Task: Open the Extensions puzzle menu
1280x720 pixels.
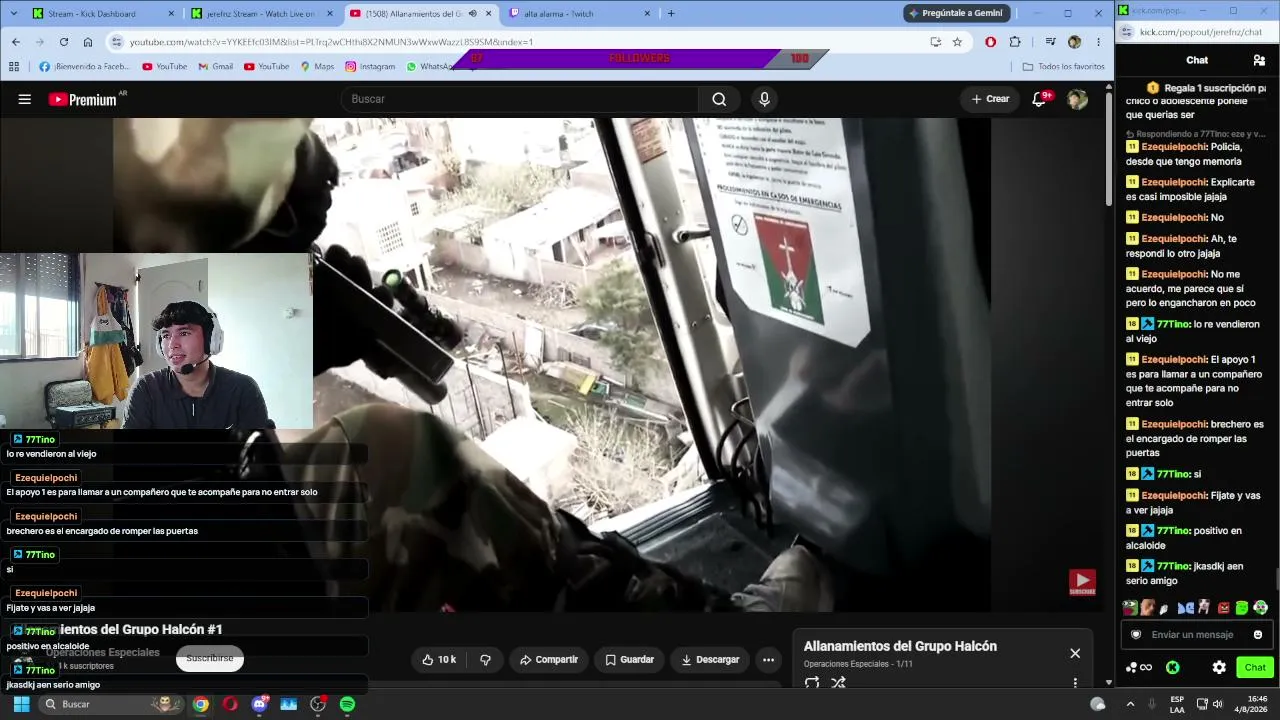Action: pyautogui.click(x=1015, y=42)
